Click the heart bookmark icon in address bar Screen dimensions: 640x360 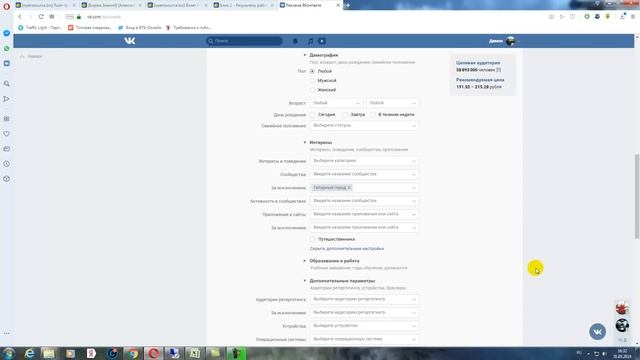click(x=573, y=17)
